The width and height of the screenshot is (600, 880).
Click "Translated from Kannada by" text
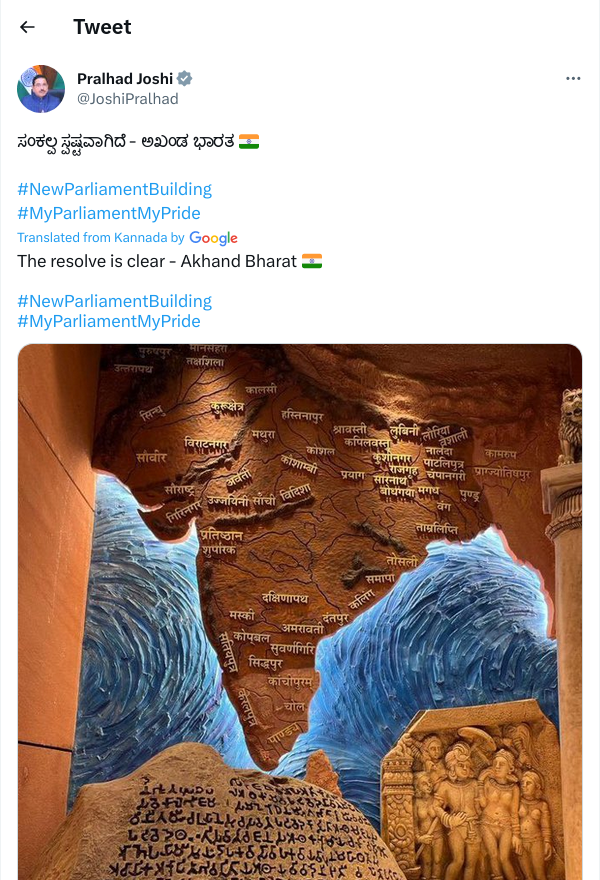[100, 237]
